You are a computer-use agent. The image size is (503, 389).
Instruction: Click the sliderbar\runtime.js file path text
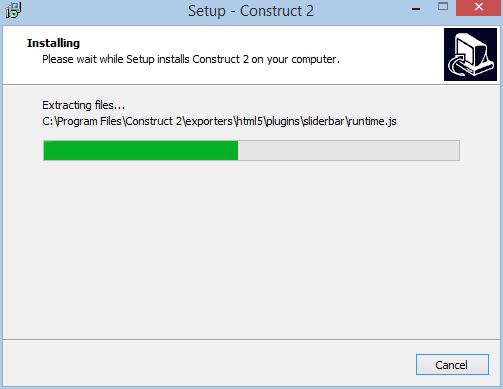click(349, 121)
